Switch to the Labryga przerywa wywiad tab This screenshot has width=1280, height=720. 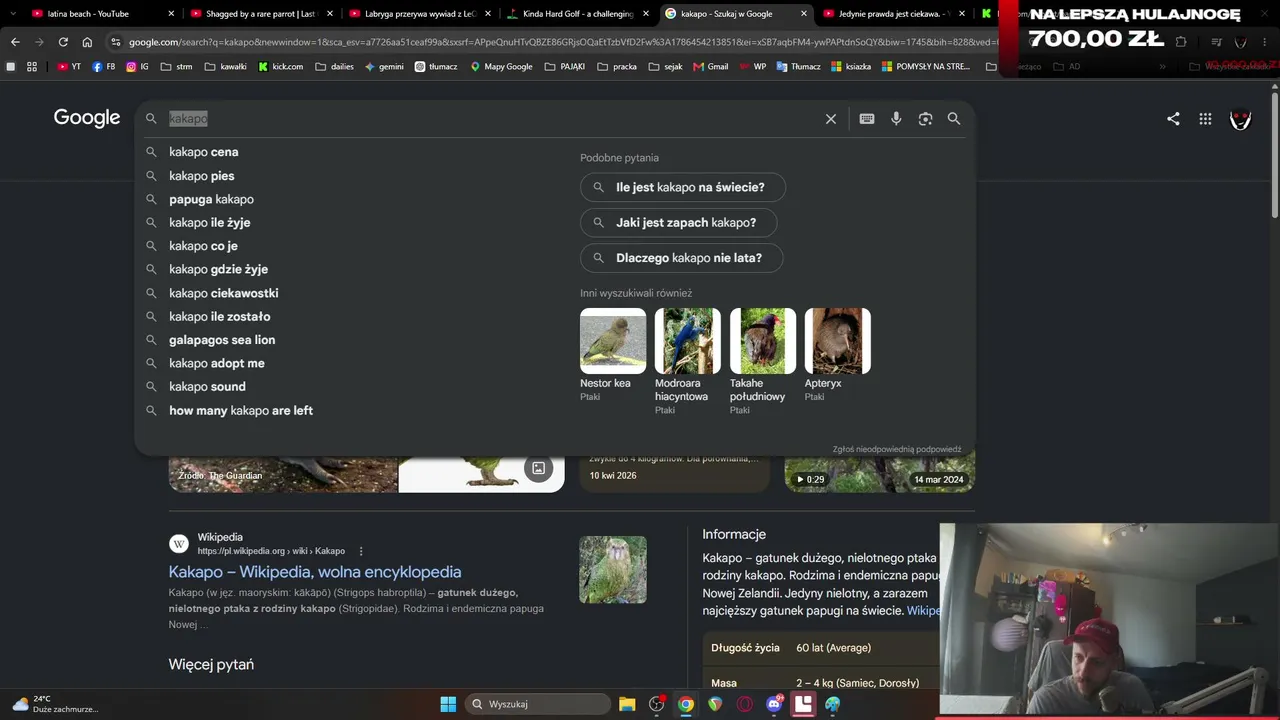[419, 14]
